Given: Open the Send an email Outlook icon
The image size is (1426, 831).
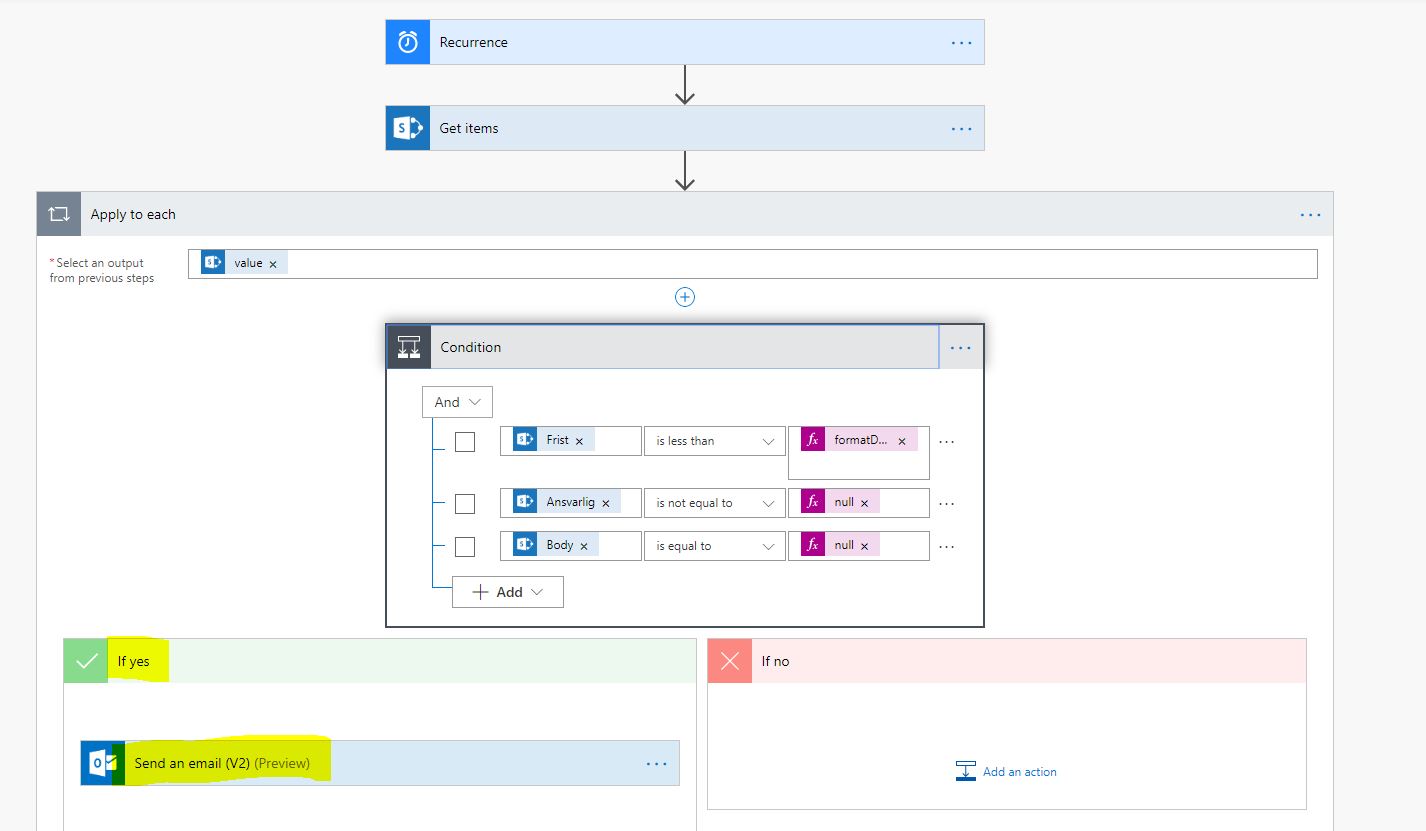Looking at the screenshot, I should [101, 762].
